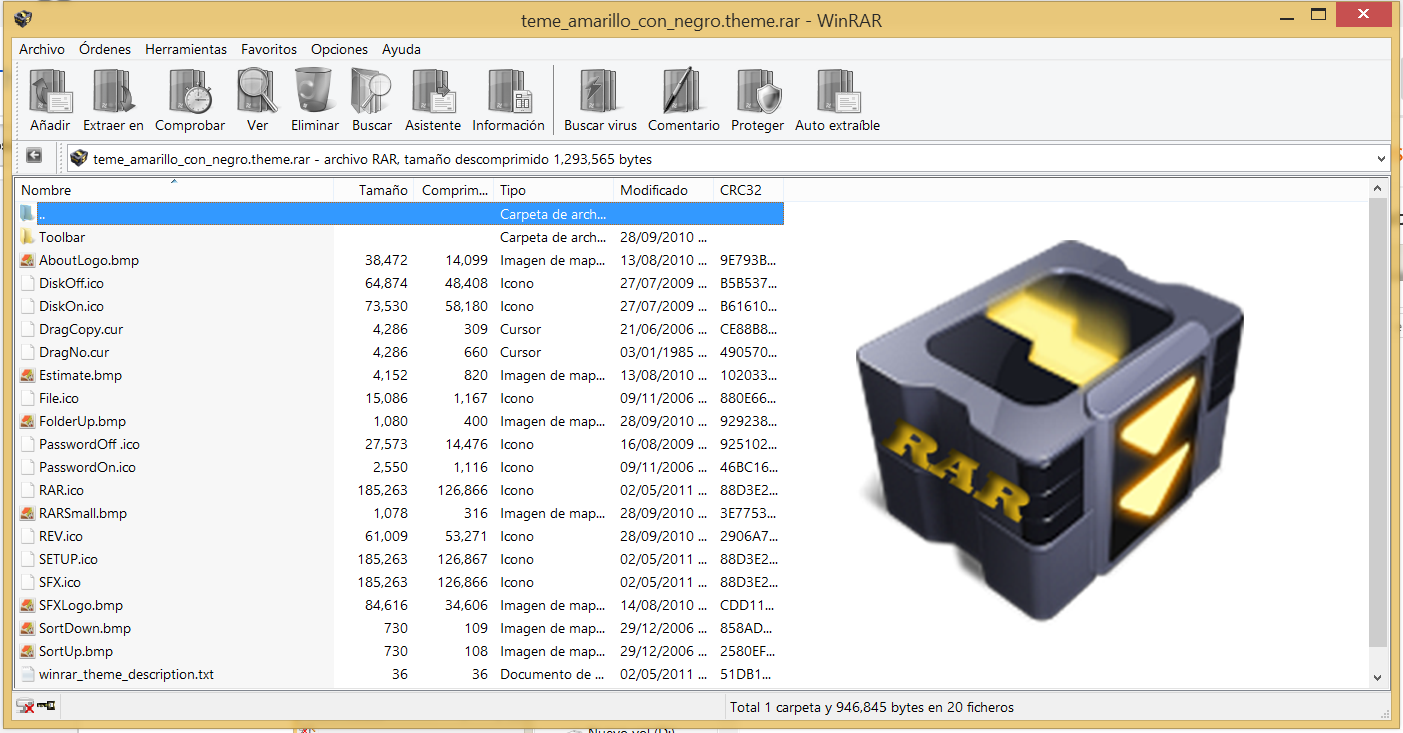This screenshot has height=733, width=1403.
Task: Sort by the Comprimido column header
Action: click(x=454, y=190)
